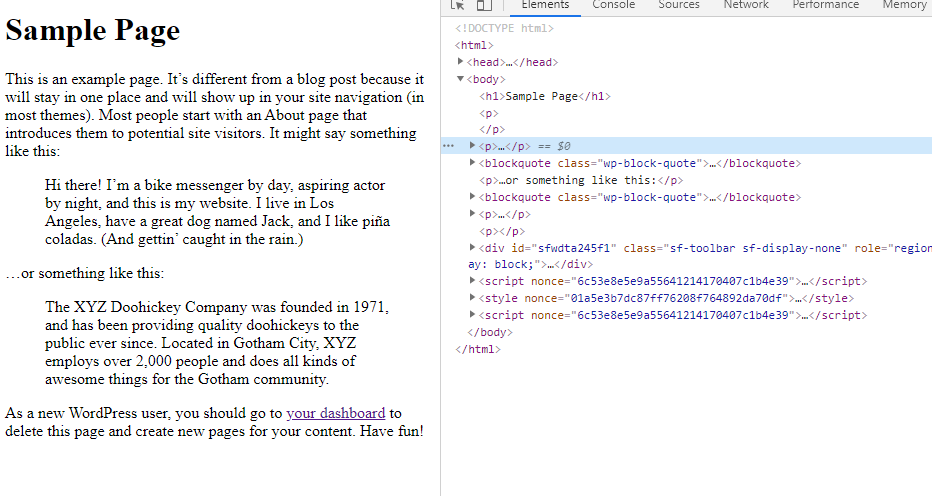The image size is (932, 496).
Task: Expand the last script nonce node
Action: [473, 315]
